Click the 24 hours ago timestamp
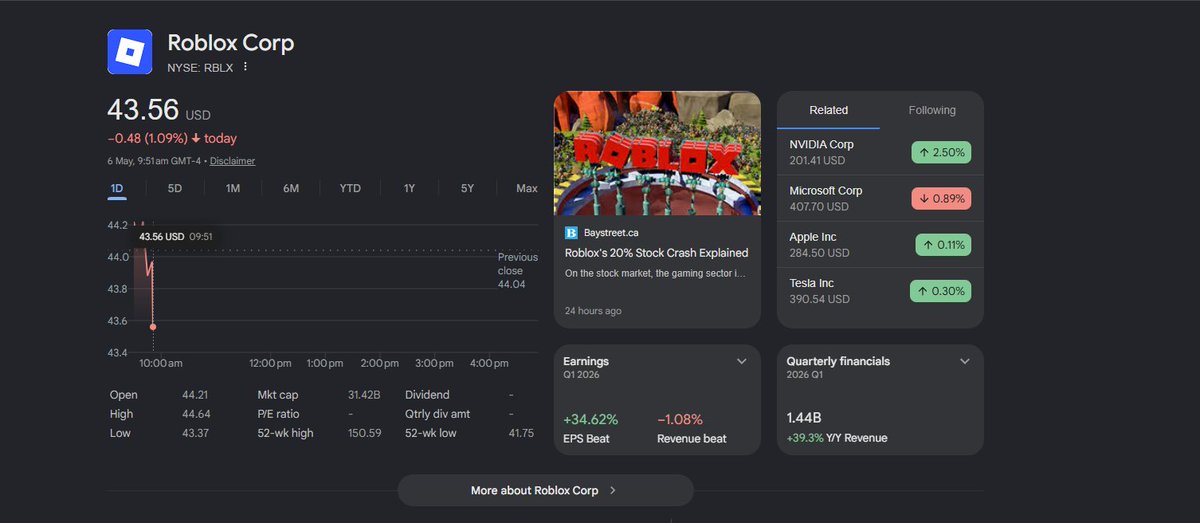The width and height of the screenshot is (1200, 523). (x=593, y=311)
